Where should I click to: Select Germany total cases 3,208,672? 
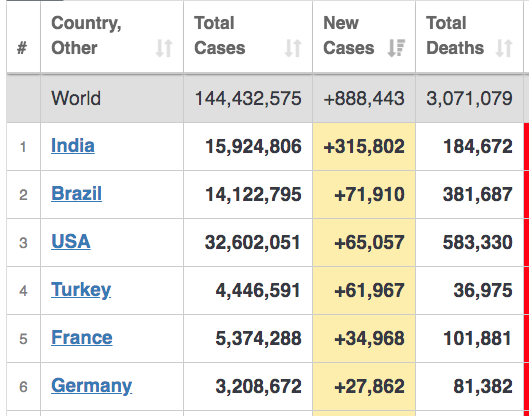(x=258, y=386)
